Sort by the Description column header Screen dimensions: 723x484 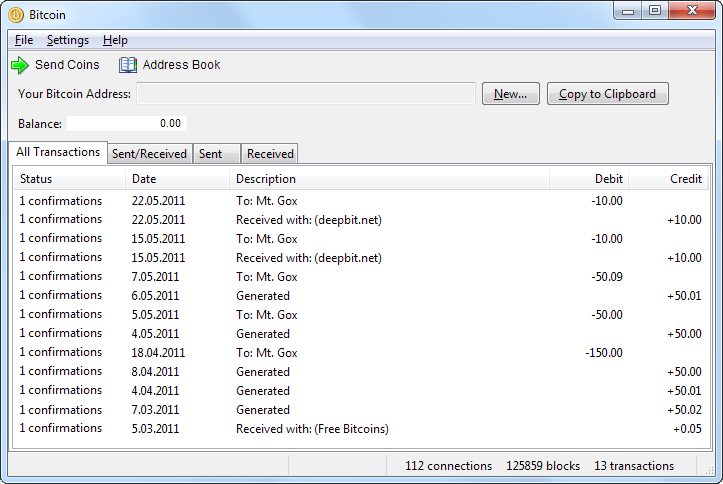[389, 179]
